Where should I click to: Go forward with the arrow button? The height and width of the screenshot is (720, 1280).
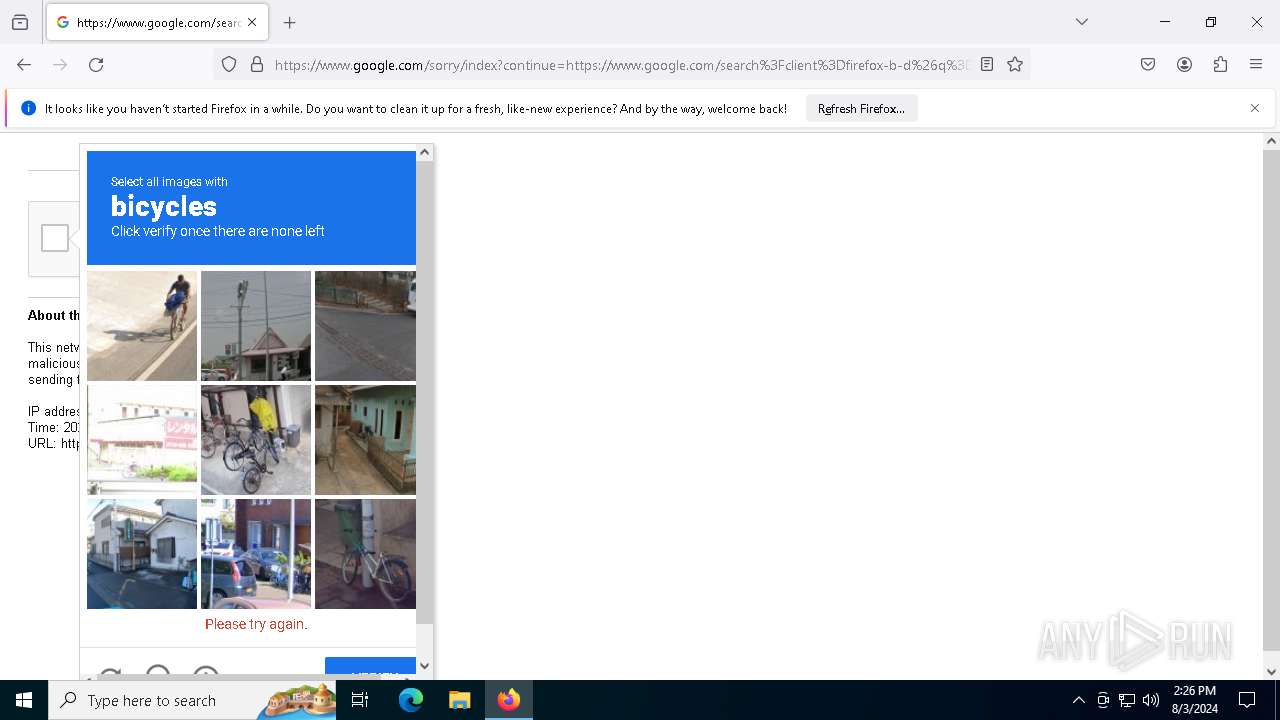tap(60, 64)
